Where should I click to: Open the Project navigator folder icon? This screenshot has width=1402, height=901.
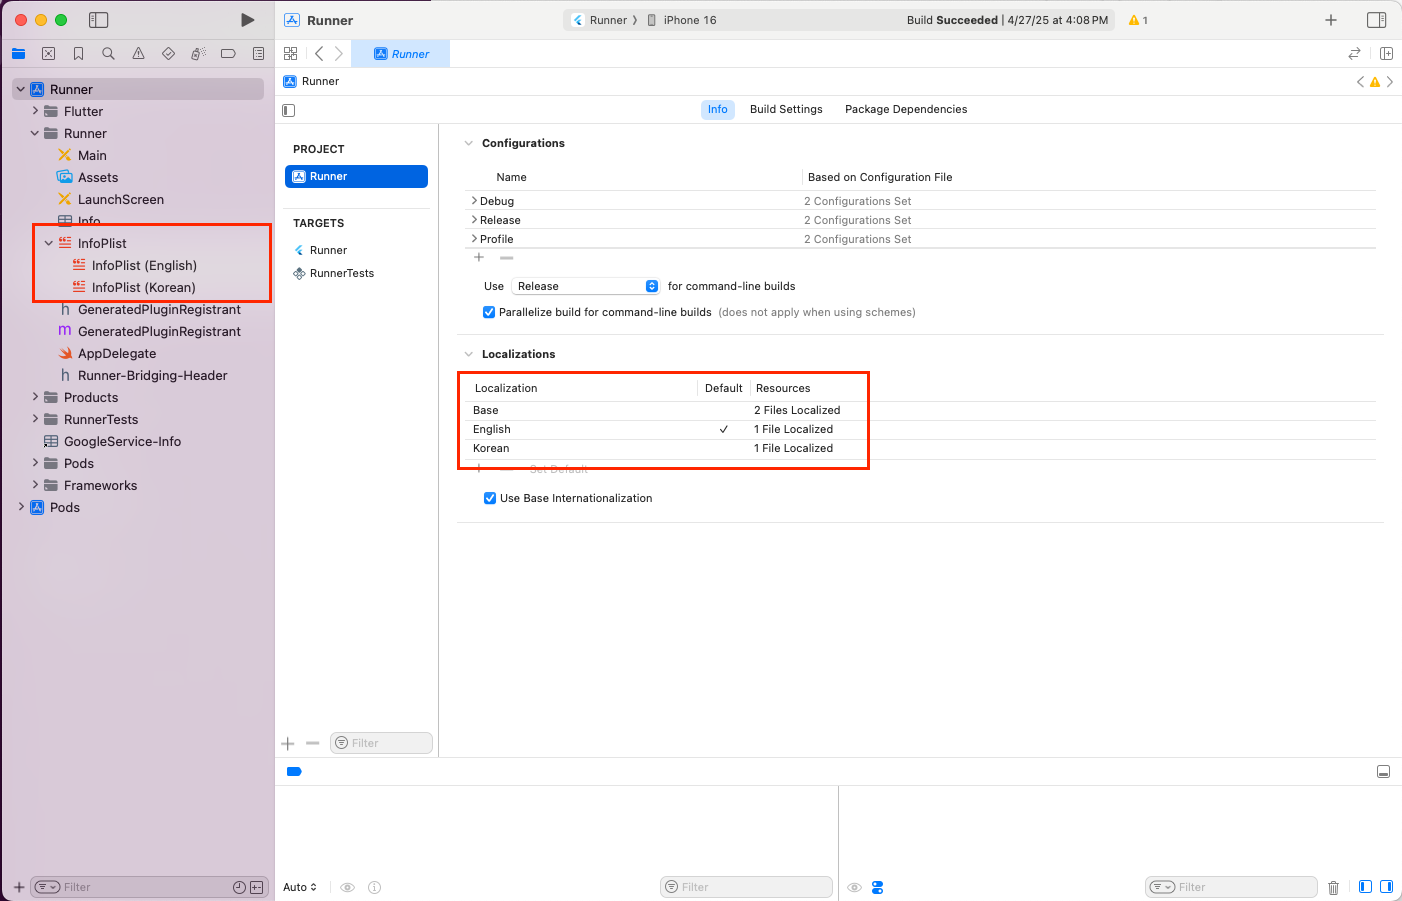(18, 54)
